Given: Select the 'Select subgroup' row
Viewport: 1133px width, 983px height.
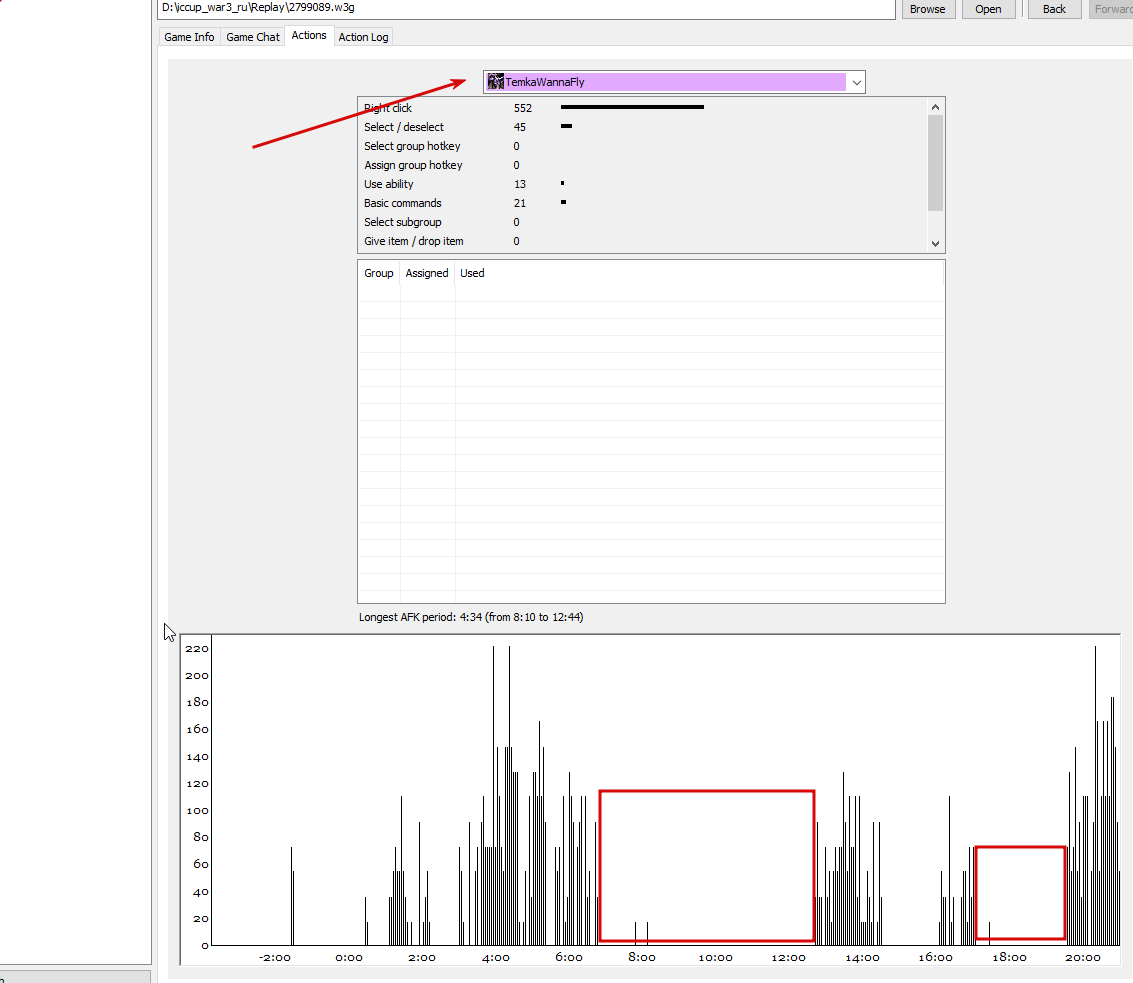Looking at the screenshot, I should click(642, 222).
